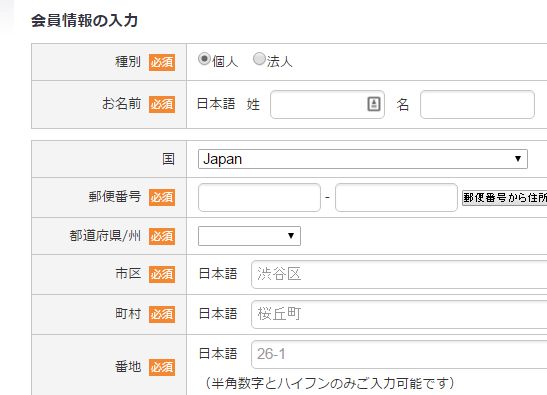Click the 市区 row label
Screen dimensions: 547x395
point(128,273)
